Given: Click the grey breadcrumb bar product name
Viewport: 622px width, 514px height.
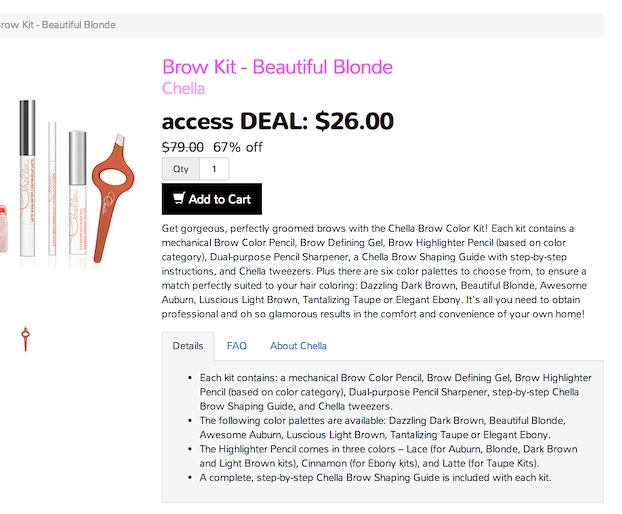Looking at the screenshot, I should [58, 24].
